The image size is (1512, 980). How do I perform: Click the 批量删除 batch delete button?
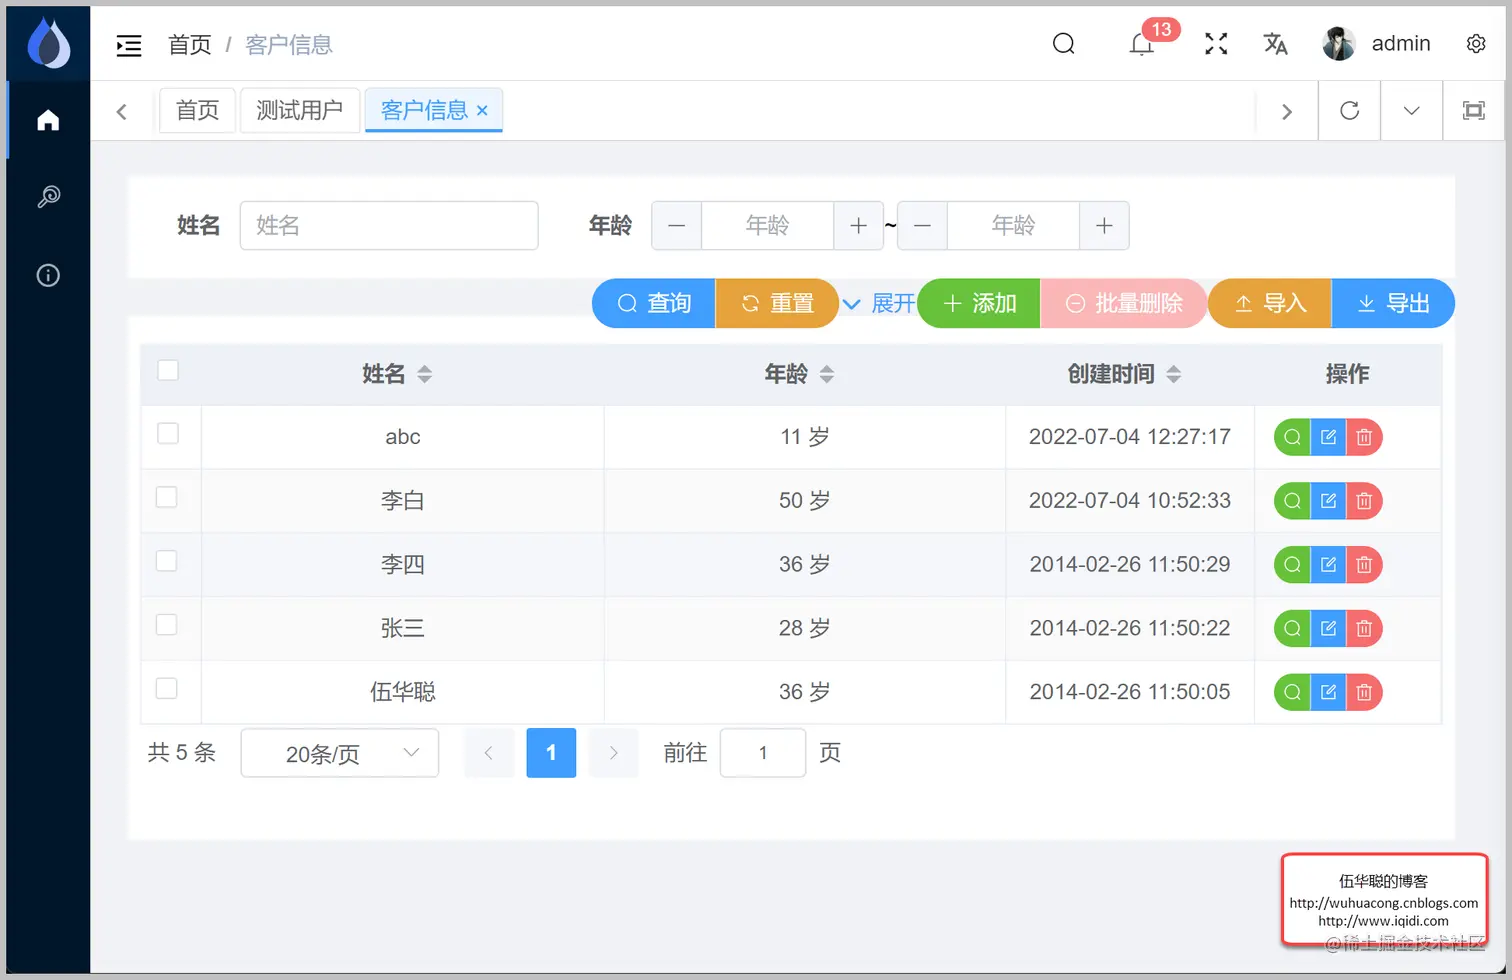pos(1124,303)
